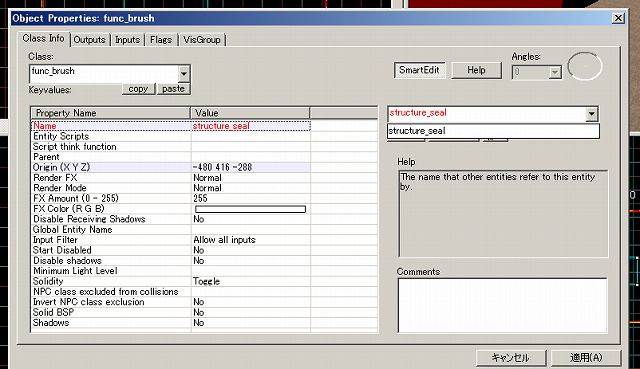Click the Property Name column header
This screenshot has height=369, width=640.
tap(111, 113)
